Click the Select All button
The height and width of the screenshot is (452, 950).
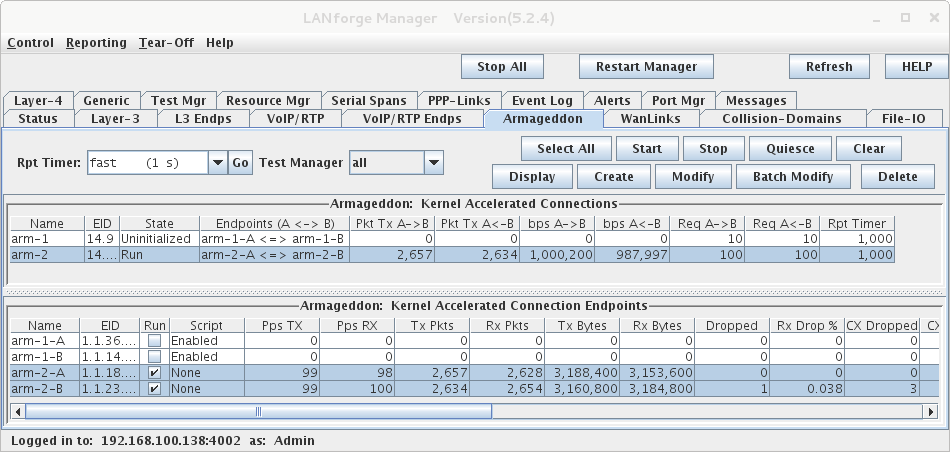(x=566, y=149)
